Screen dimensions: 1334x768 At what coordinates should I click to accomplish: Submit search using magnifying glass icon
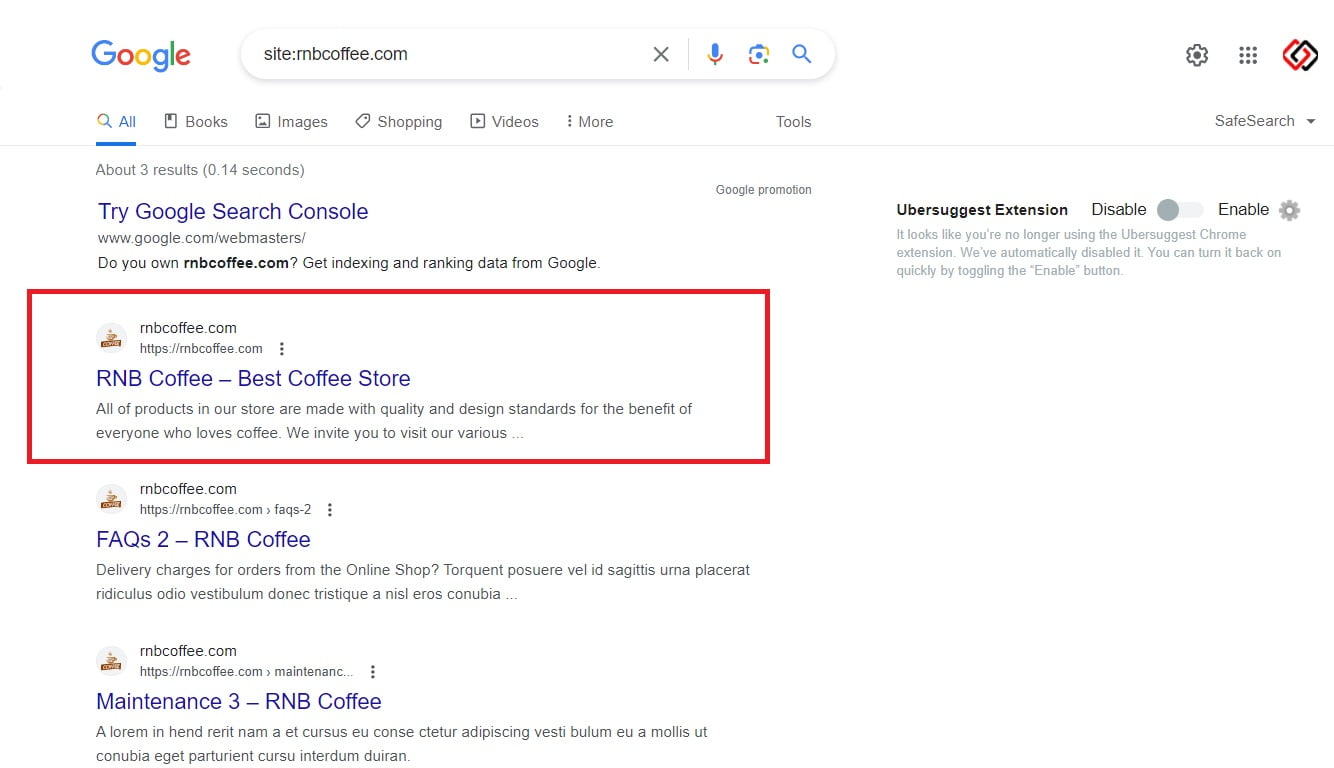[802, 54]
